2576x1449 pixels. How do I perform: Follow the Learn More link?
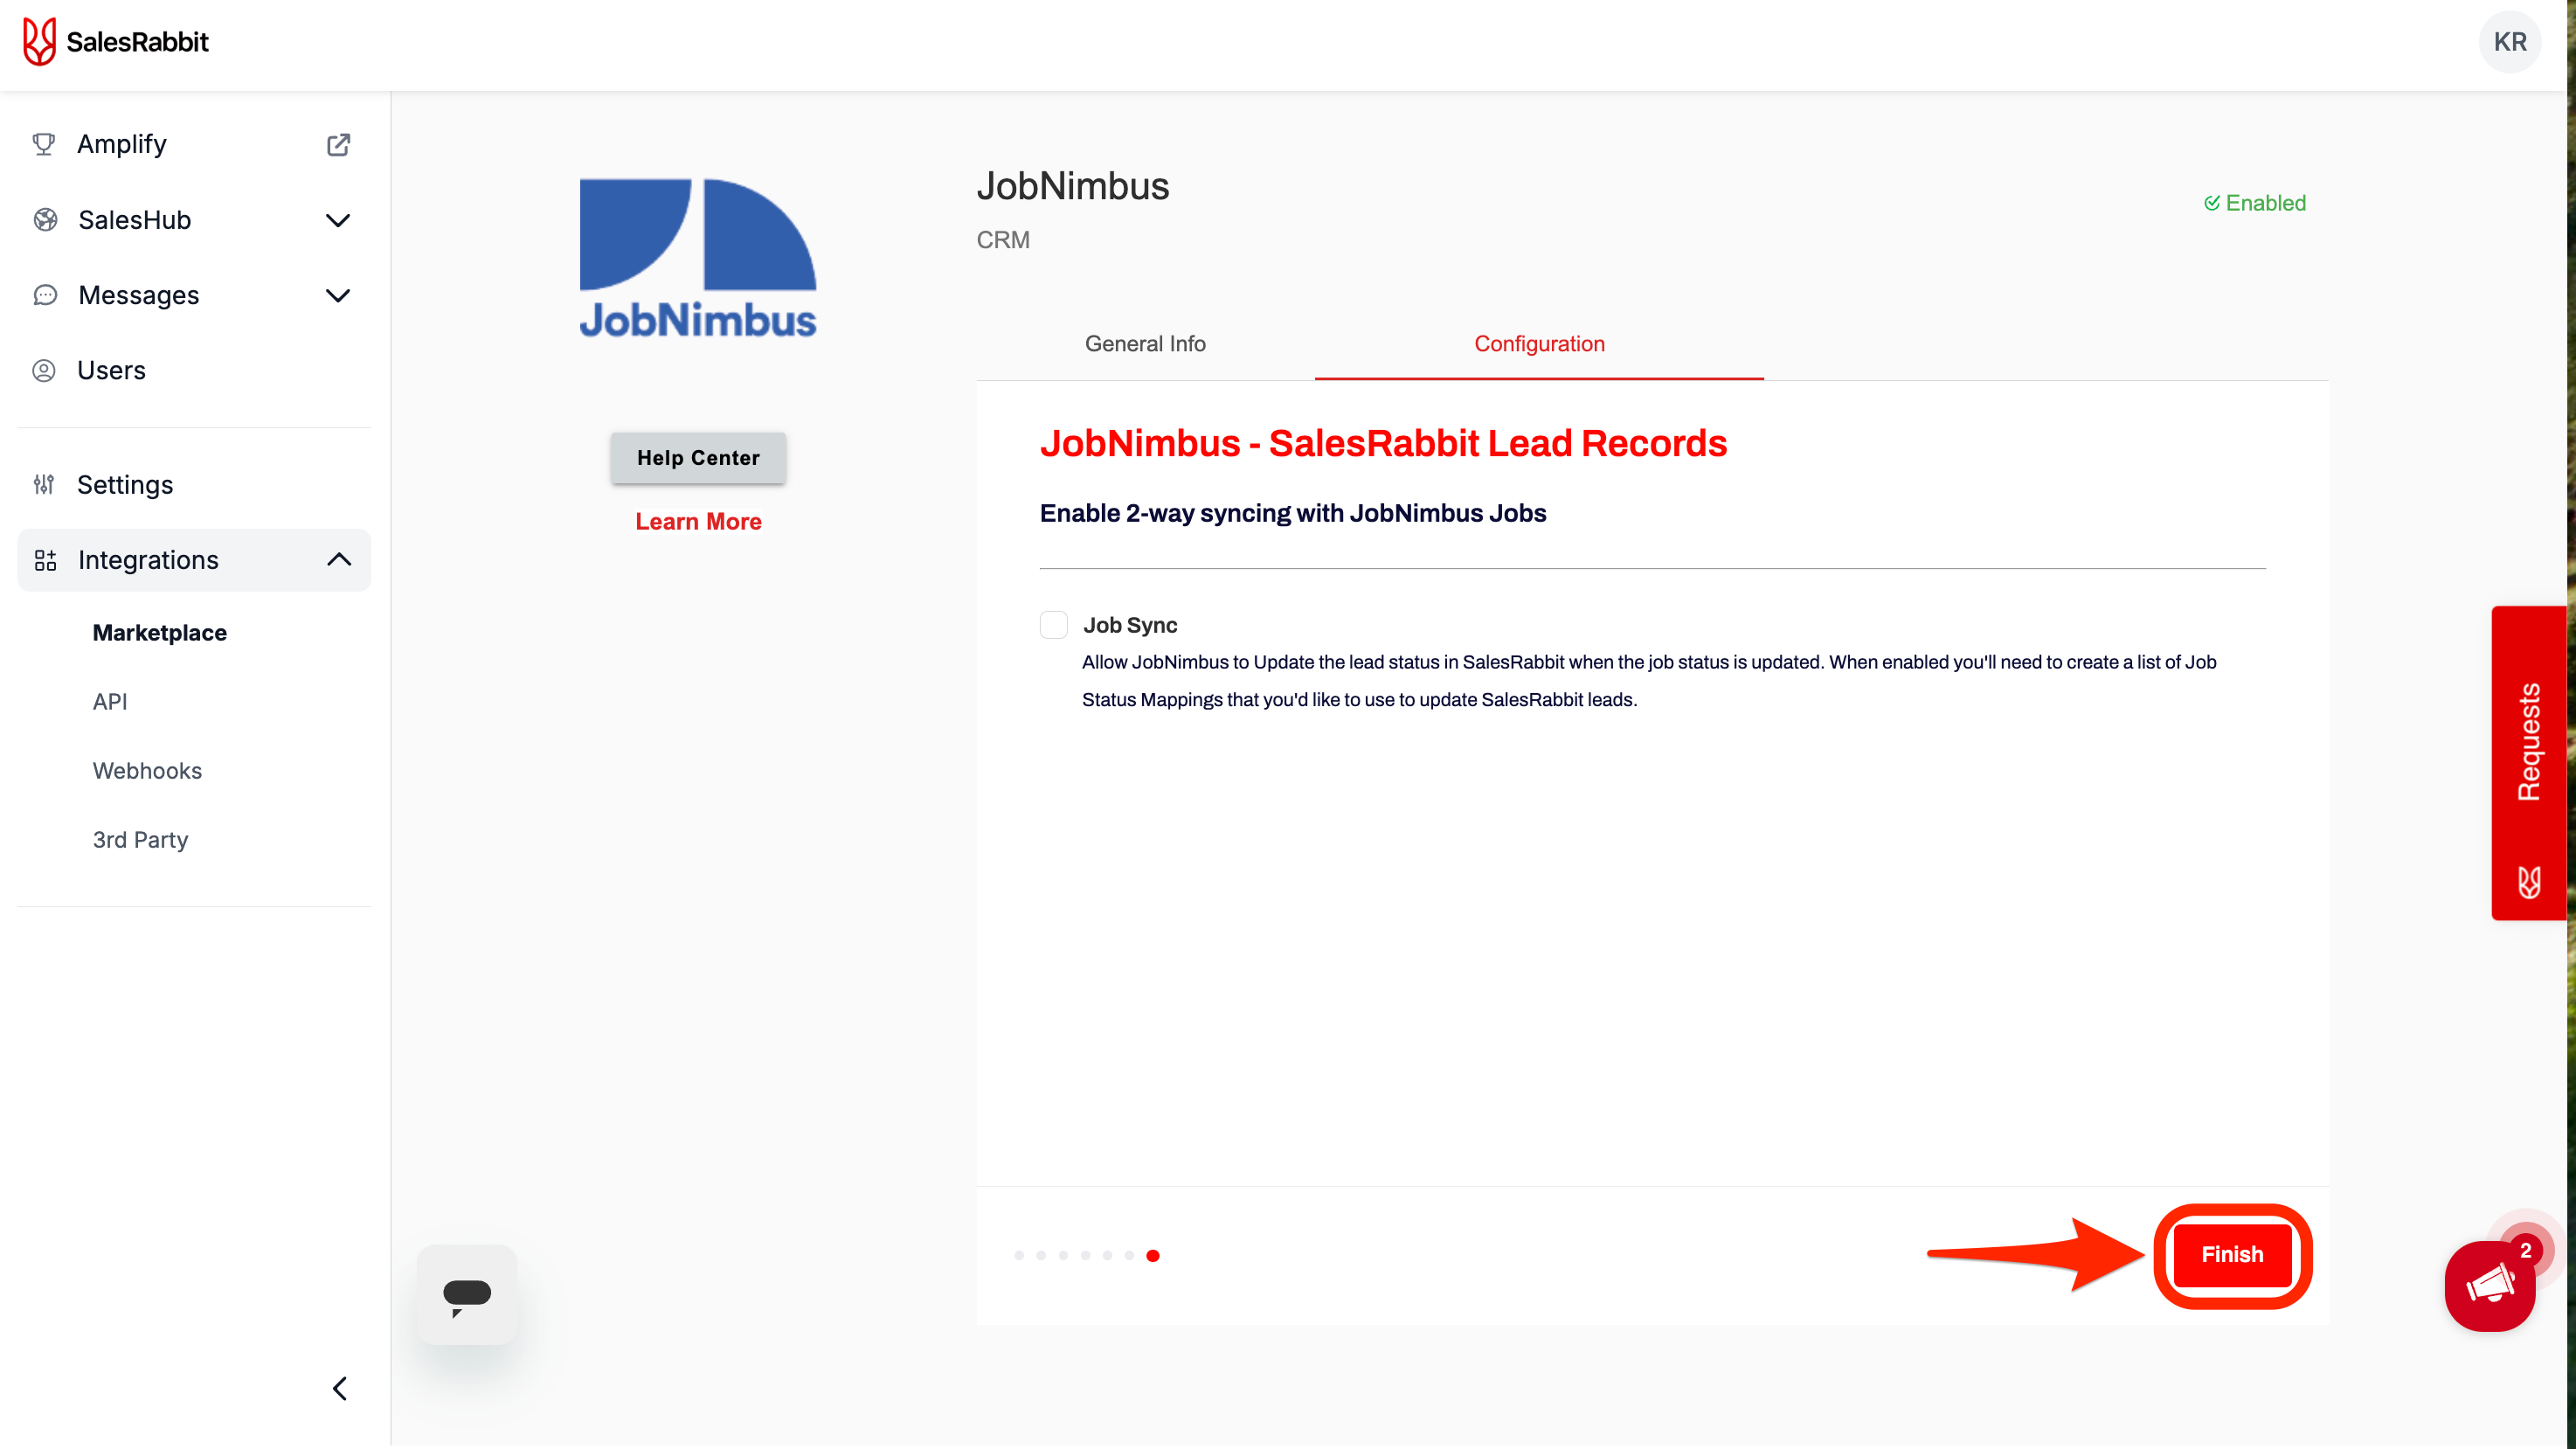[x=698, y=522]
